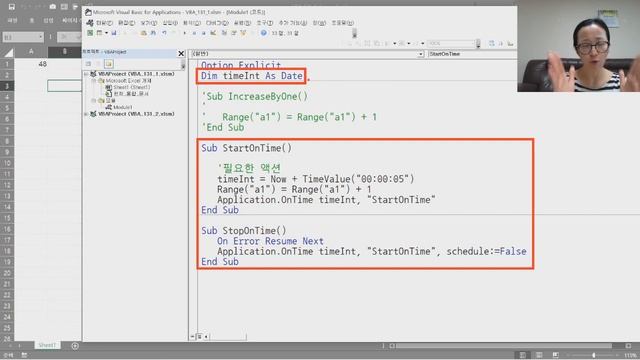640x360 pixels.
Task: Select column A header in Excel
Action: pyautogui.click(x=31, y=52)
